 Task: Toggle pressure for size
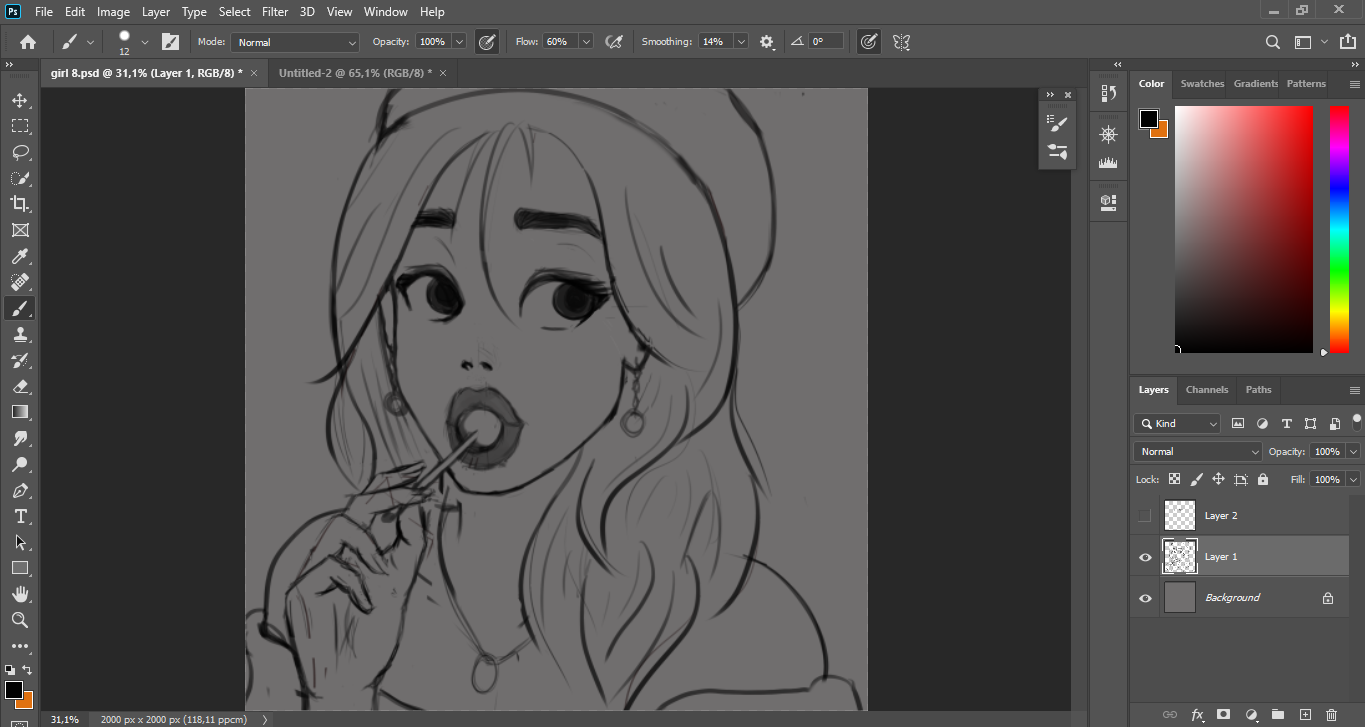pos(869,42)
